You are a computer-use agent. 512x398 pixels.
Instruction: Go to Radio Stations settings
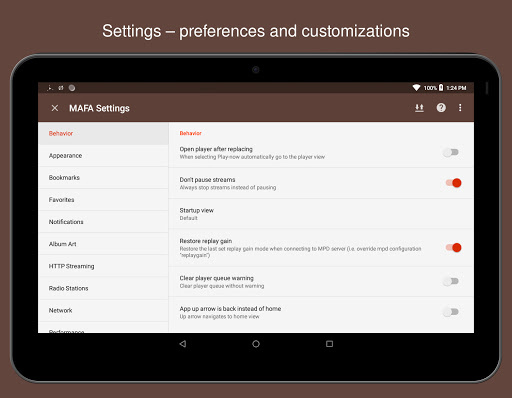[103, 288]
